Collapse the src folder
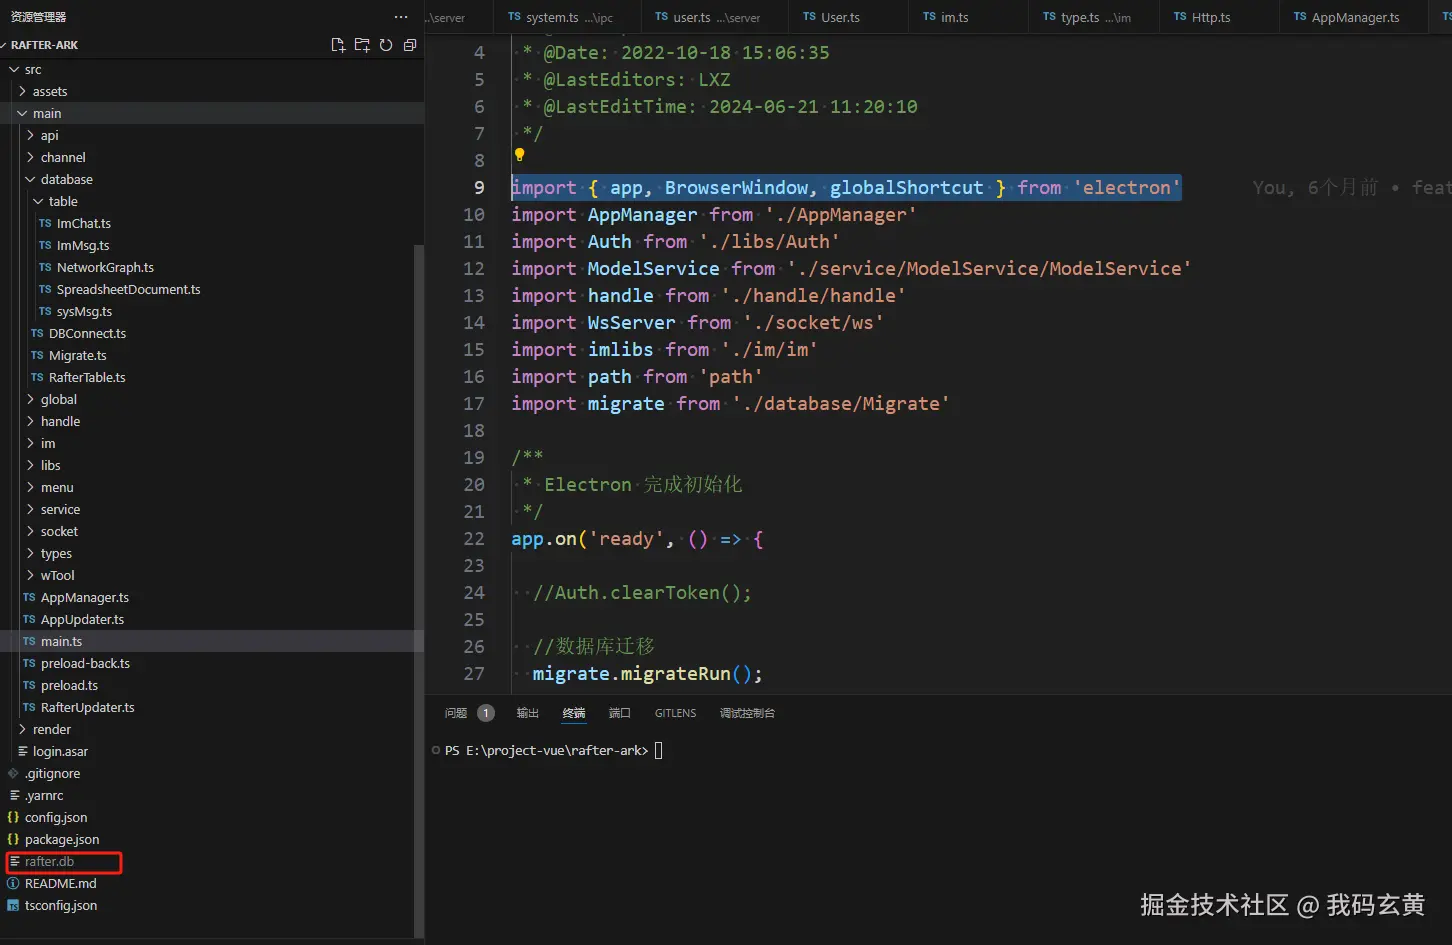The image size is (1452, 945). click(14, 69)
